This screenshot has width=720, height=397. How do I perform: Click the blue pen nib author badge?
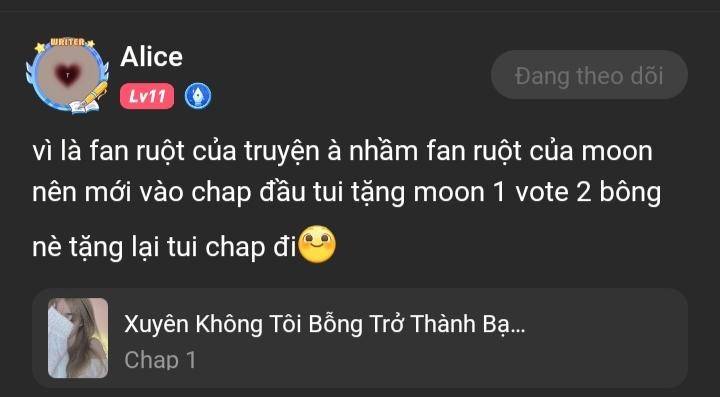pos(198,96)
